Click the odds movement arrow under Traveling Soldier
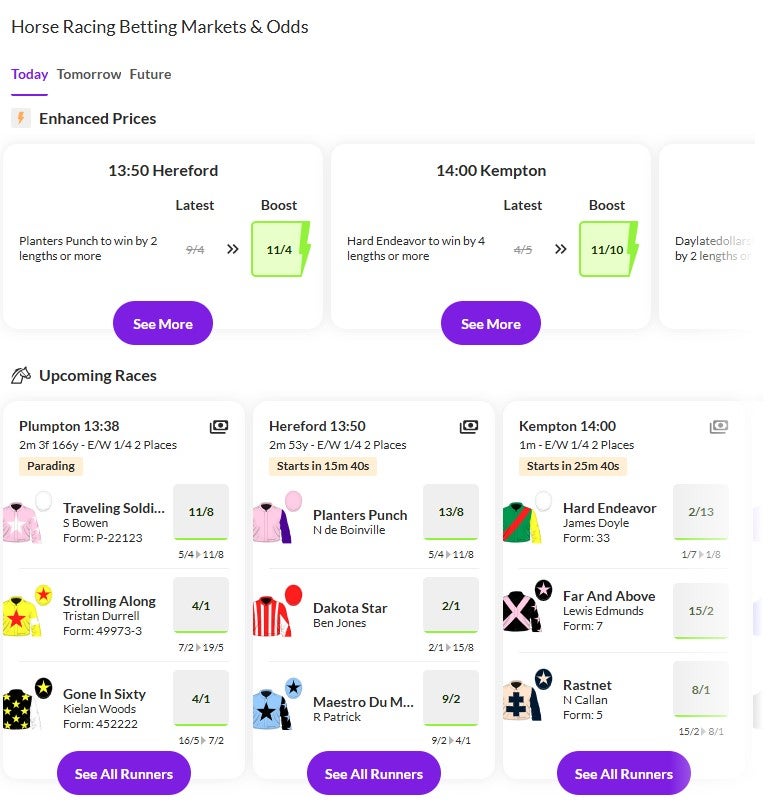 tap(197, 552)
